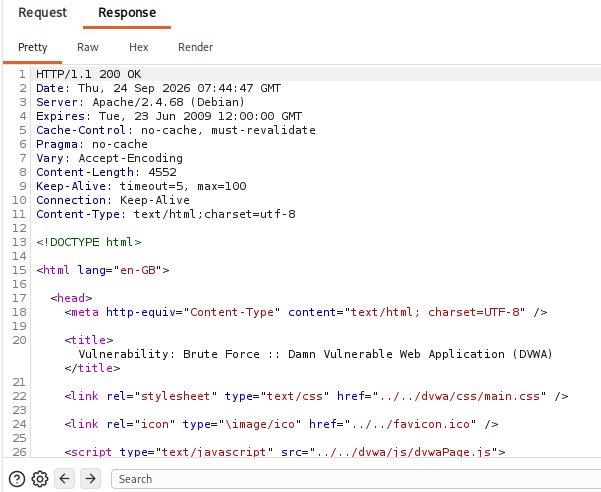
Task: Open the Render view tab
Action: [x=195, y=47]
